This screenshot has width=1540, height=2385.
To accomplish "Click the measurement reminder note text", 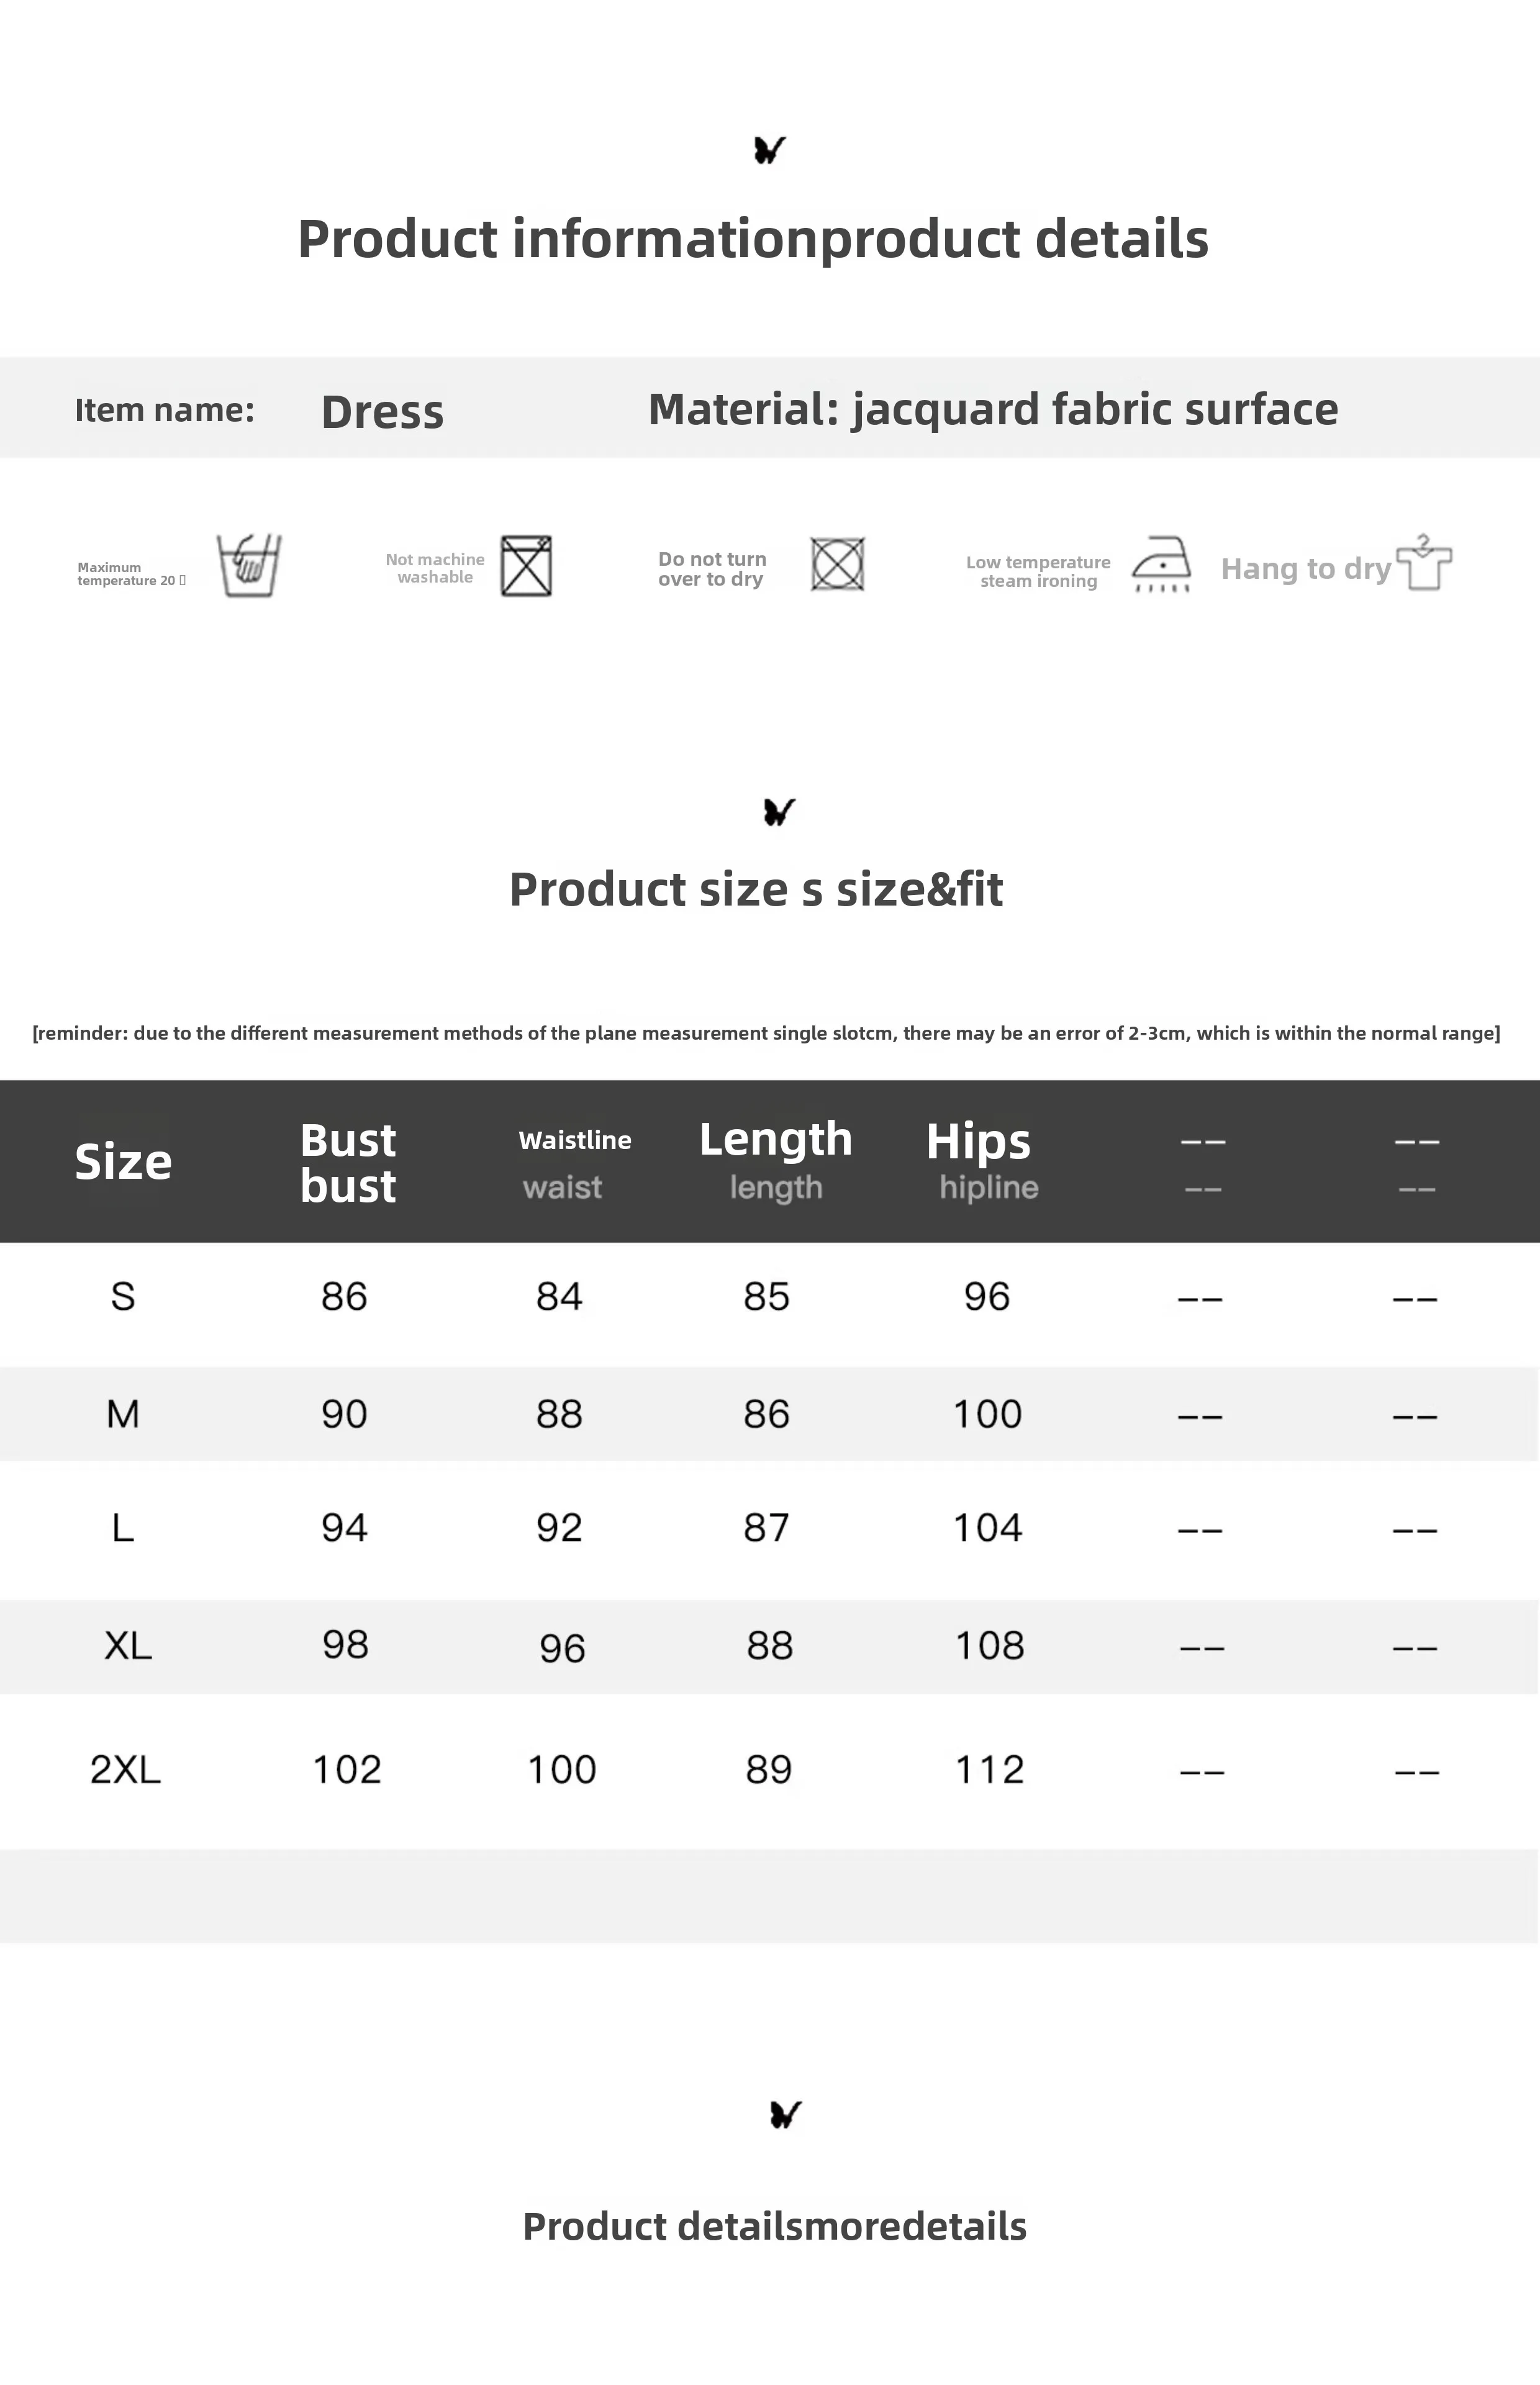I will click(x=766, y=1033).
